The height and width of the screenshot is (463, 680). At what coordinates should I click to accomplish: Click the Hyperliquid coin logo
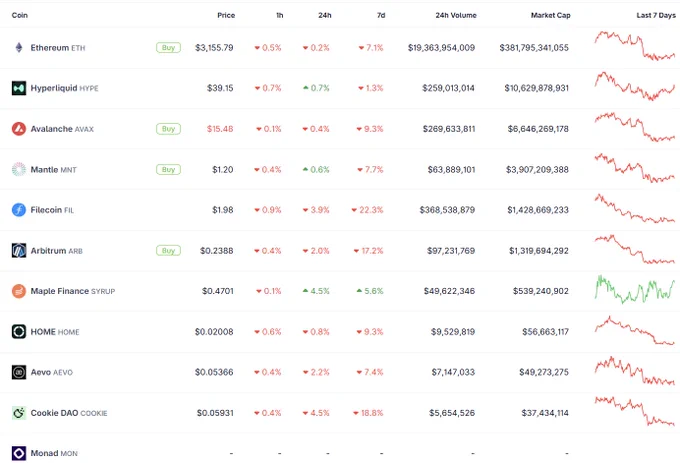pyautogui.click(x=19, y=88)
